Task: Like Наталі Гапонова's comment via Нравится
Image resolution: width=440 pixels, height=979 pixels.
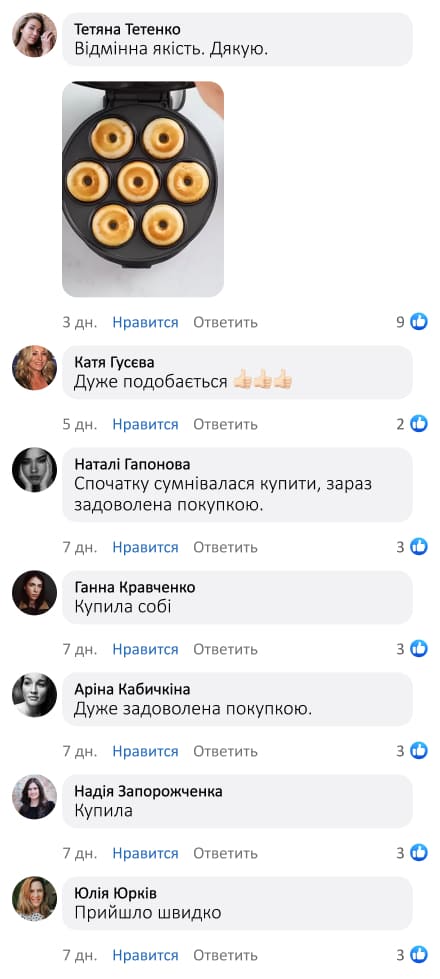Action: point(145,548)
